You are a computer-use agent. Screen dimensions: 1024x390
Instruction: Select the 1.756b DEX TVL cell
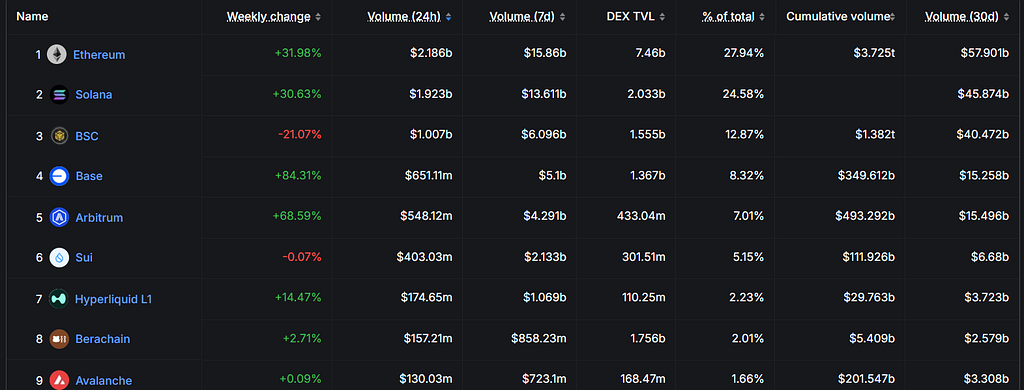pos(648,338)
